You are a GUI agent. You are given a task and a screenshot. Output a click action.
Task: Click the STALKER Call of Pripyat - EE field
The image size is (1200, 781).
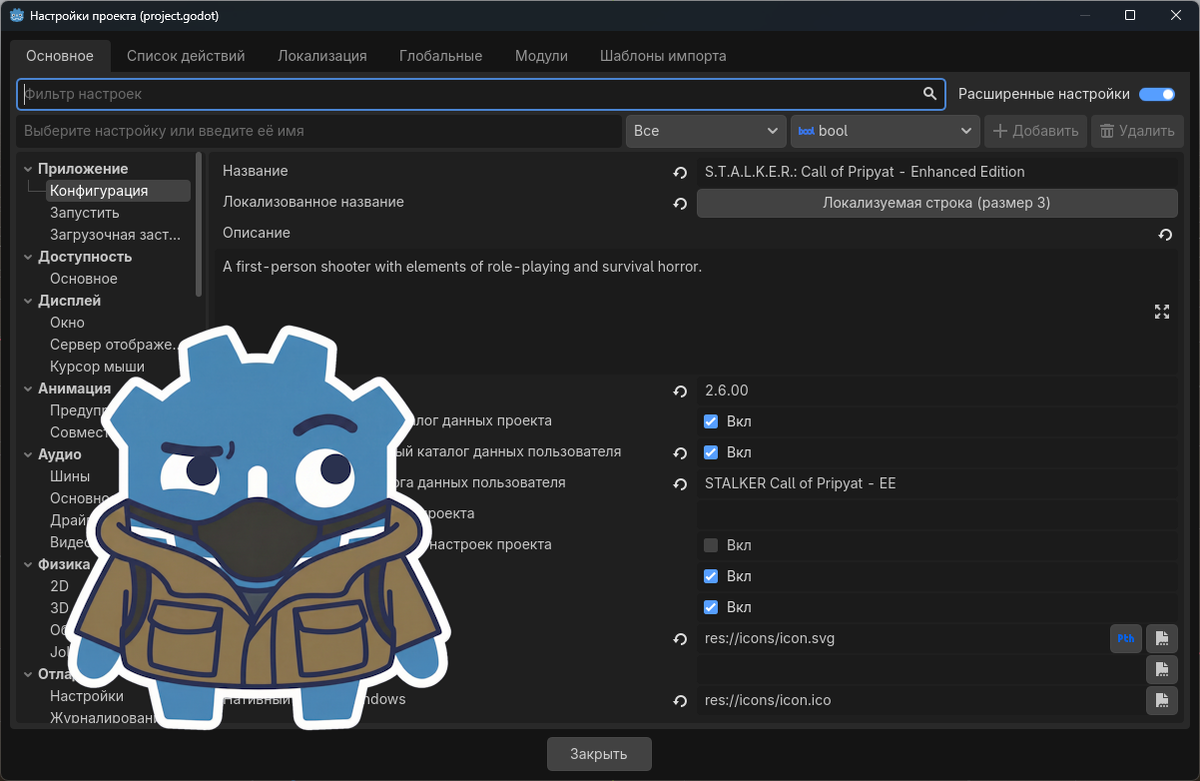(x=937, y=483)
